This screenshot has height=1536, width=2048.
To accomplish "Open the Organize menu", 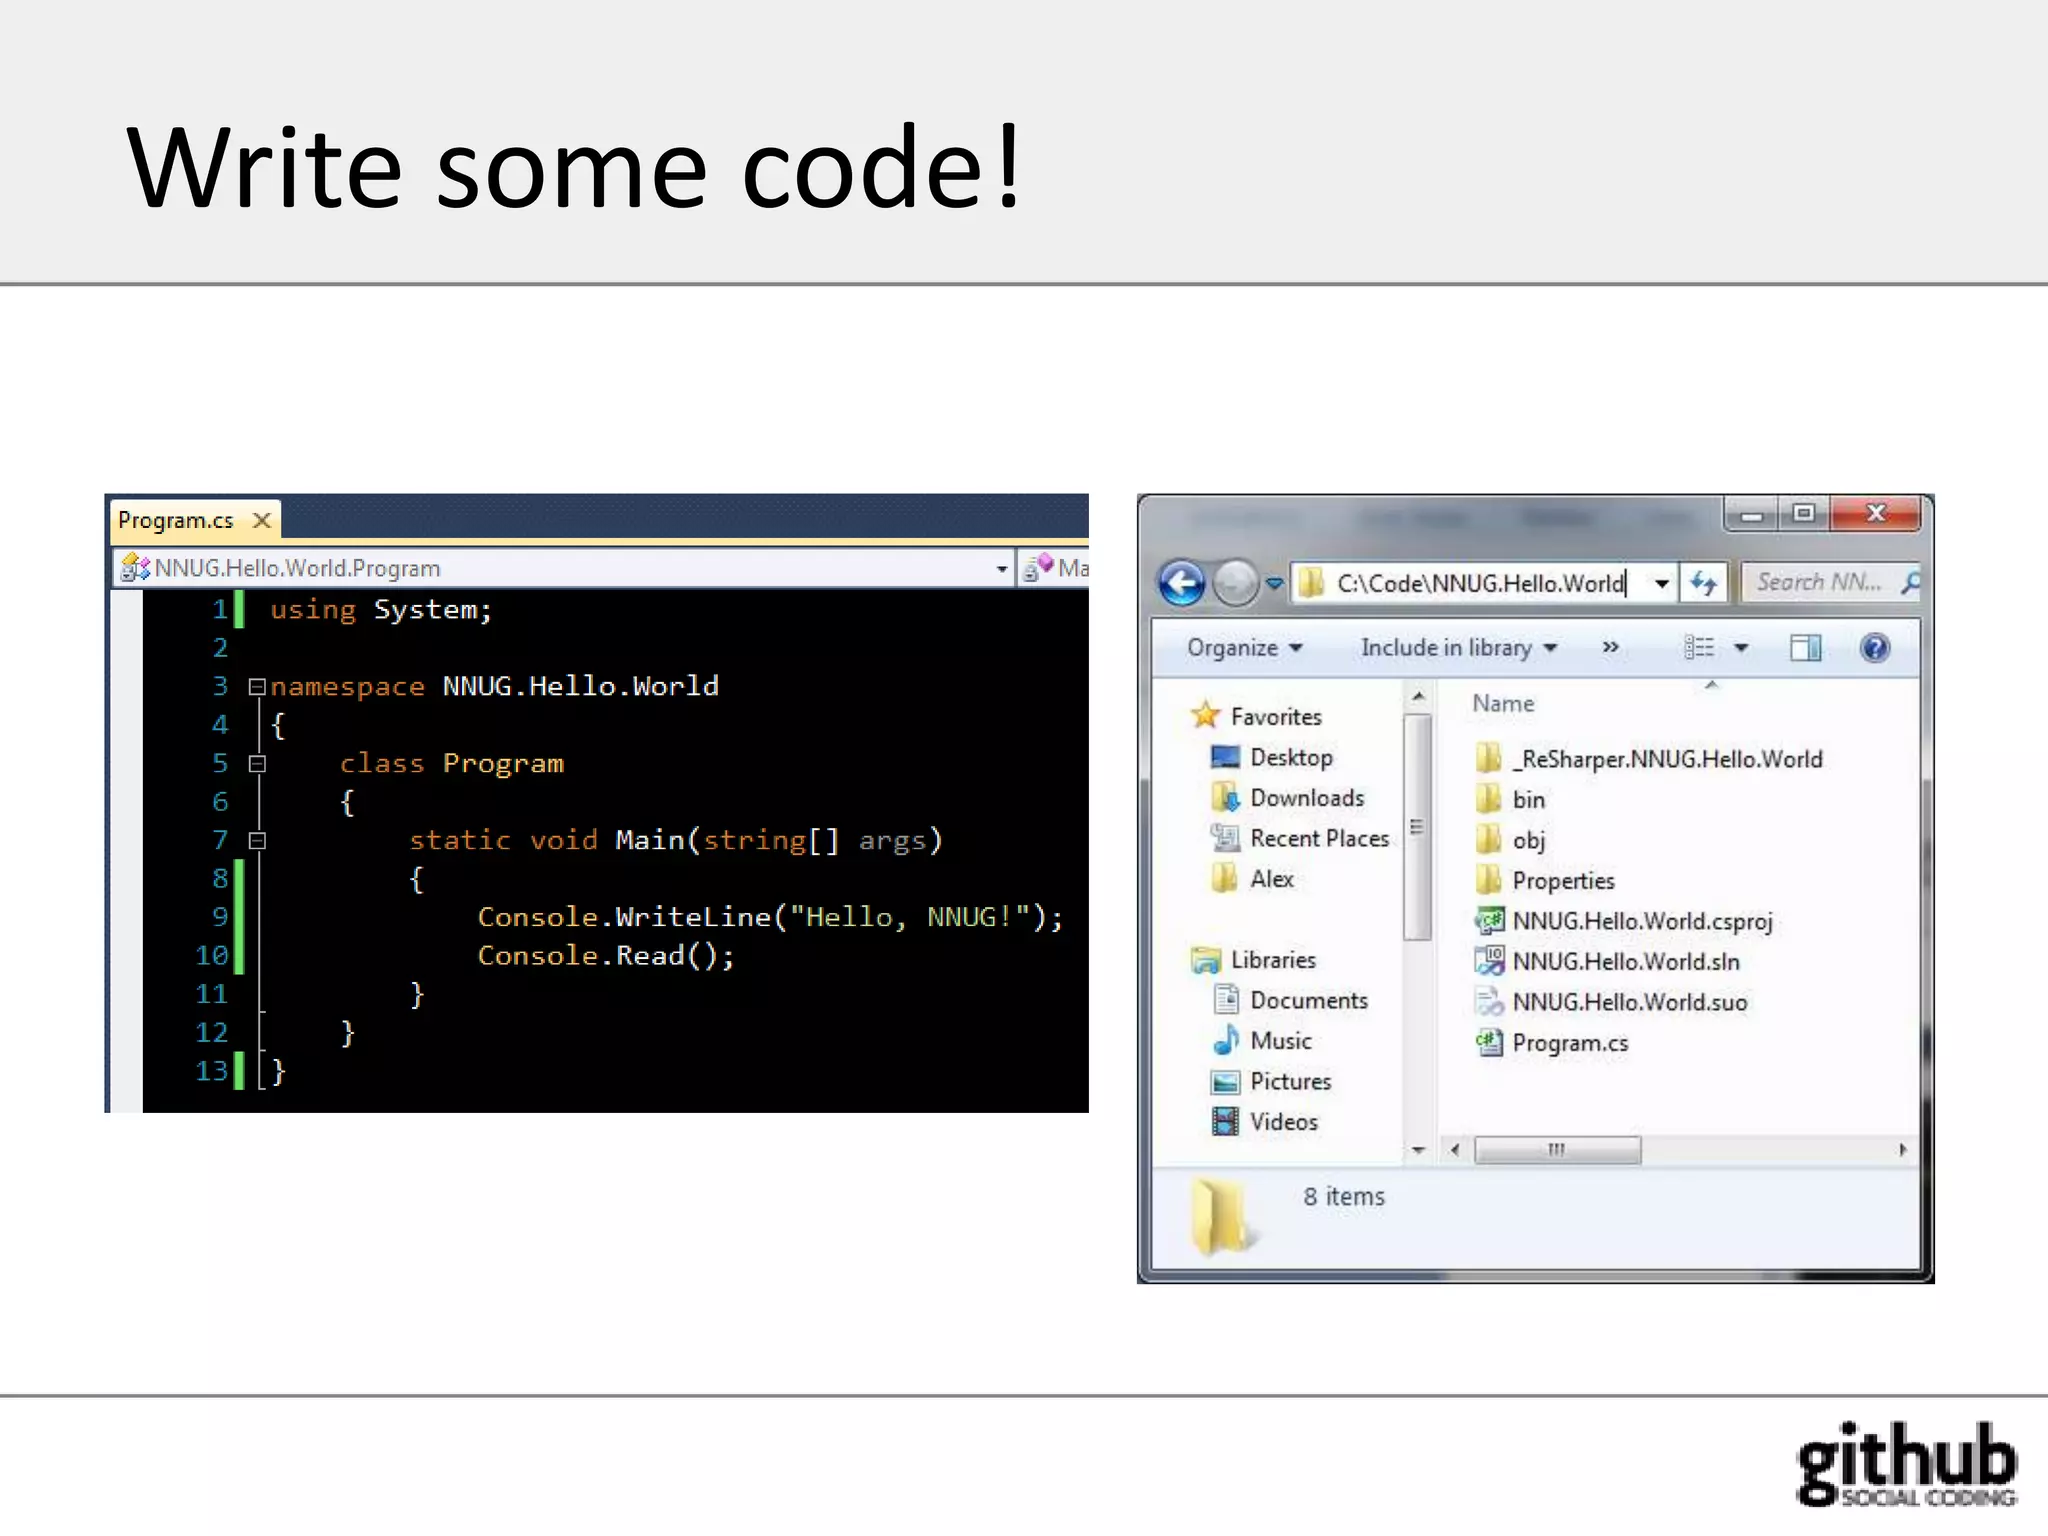I will pyautogui.click(x=1245, y=648).
